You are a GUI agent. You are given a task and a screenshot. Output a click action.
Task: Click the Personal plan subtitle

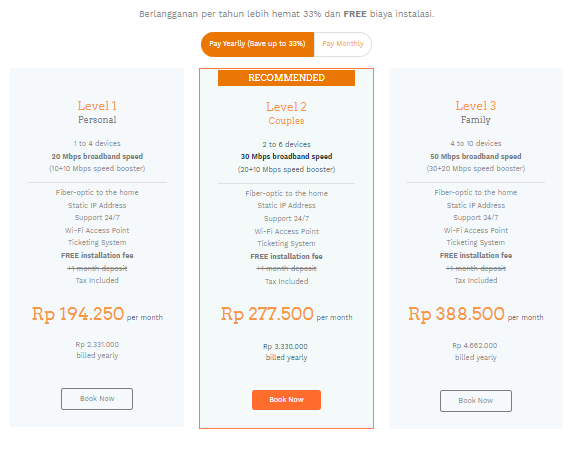pos(97,120)
